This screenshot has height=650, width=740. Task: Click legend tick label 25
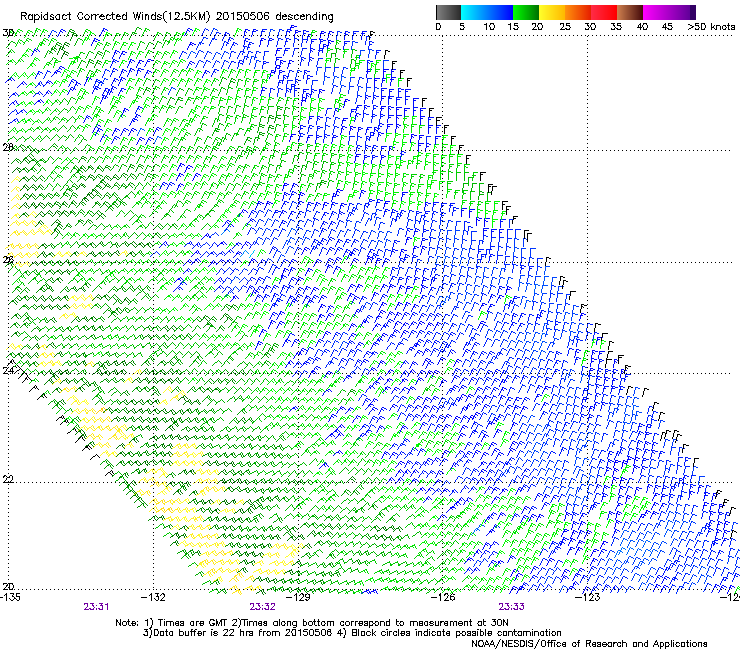point(565,27)
